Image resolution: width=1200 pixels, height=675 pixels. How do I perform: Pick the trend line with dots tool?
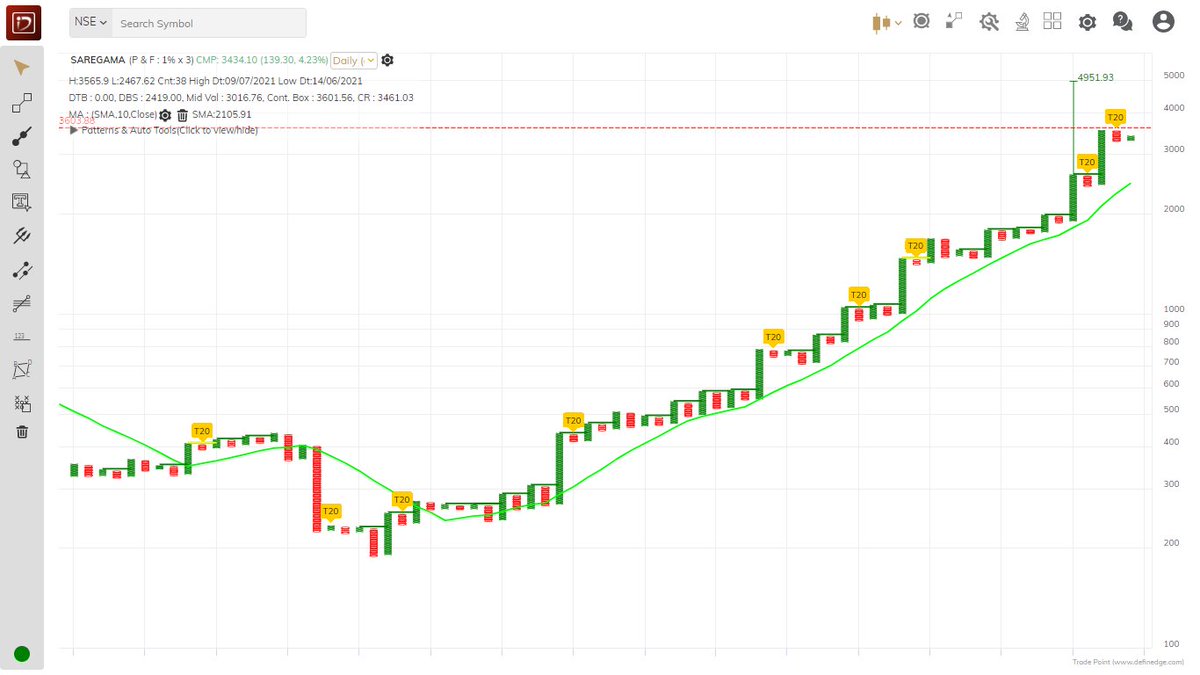tap(22, 136)
